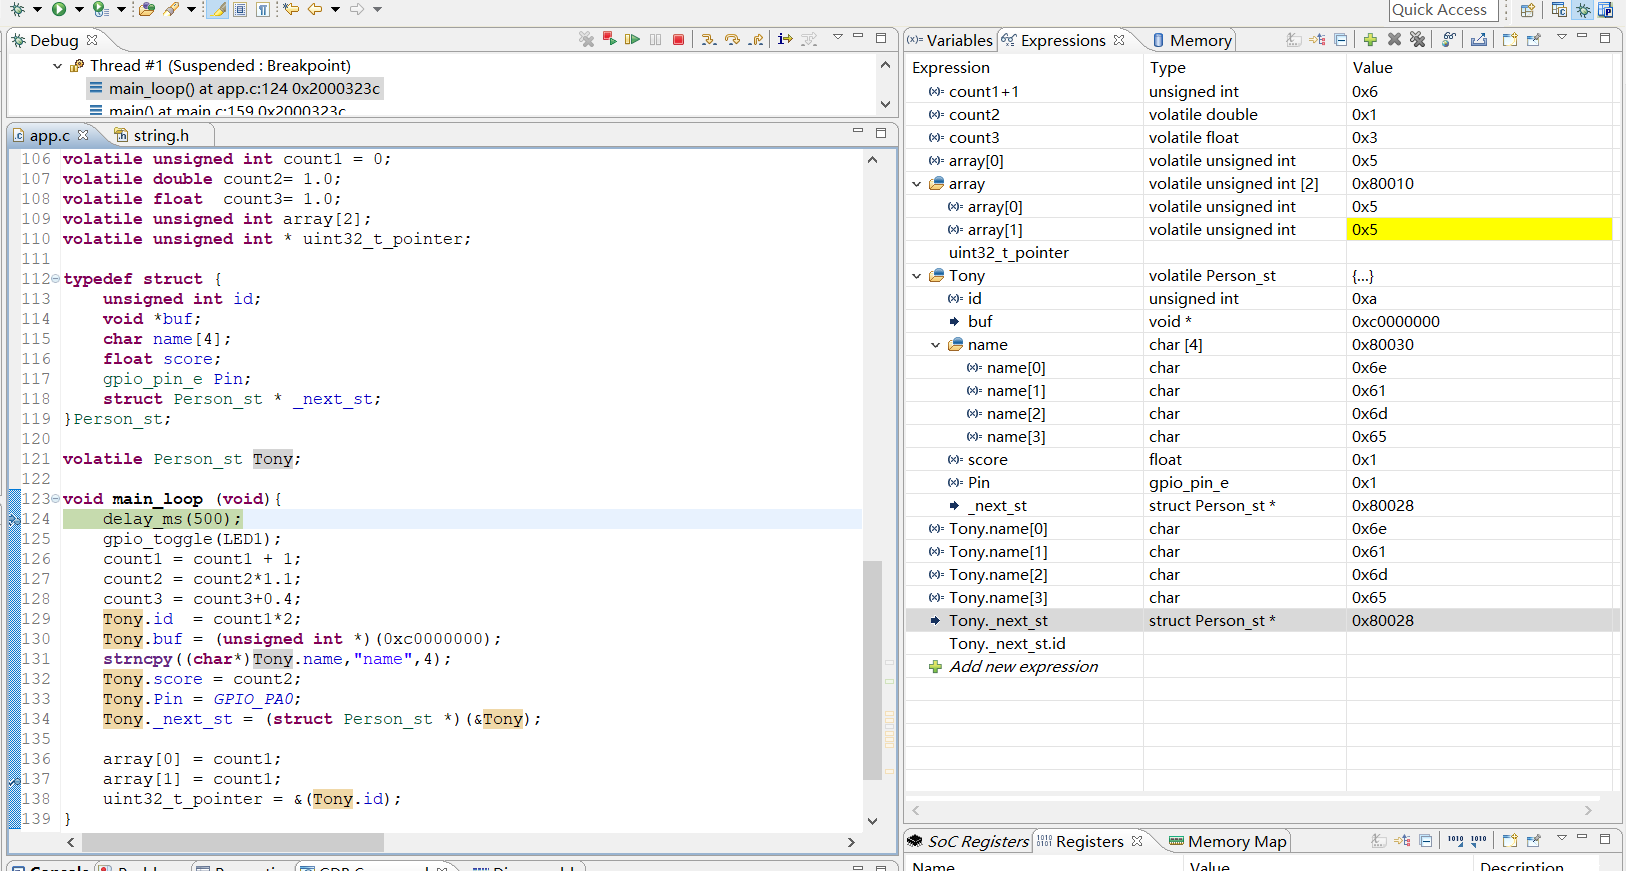
Task: Collapse the 'array' expression node
Action: (917, 184)
